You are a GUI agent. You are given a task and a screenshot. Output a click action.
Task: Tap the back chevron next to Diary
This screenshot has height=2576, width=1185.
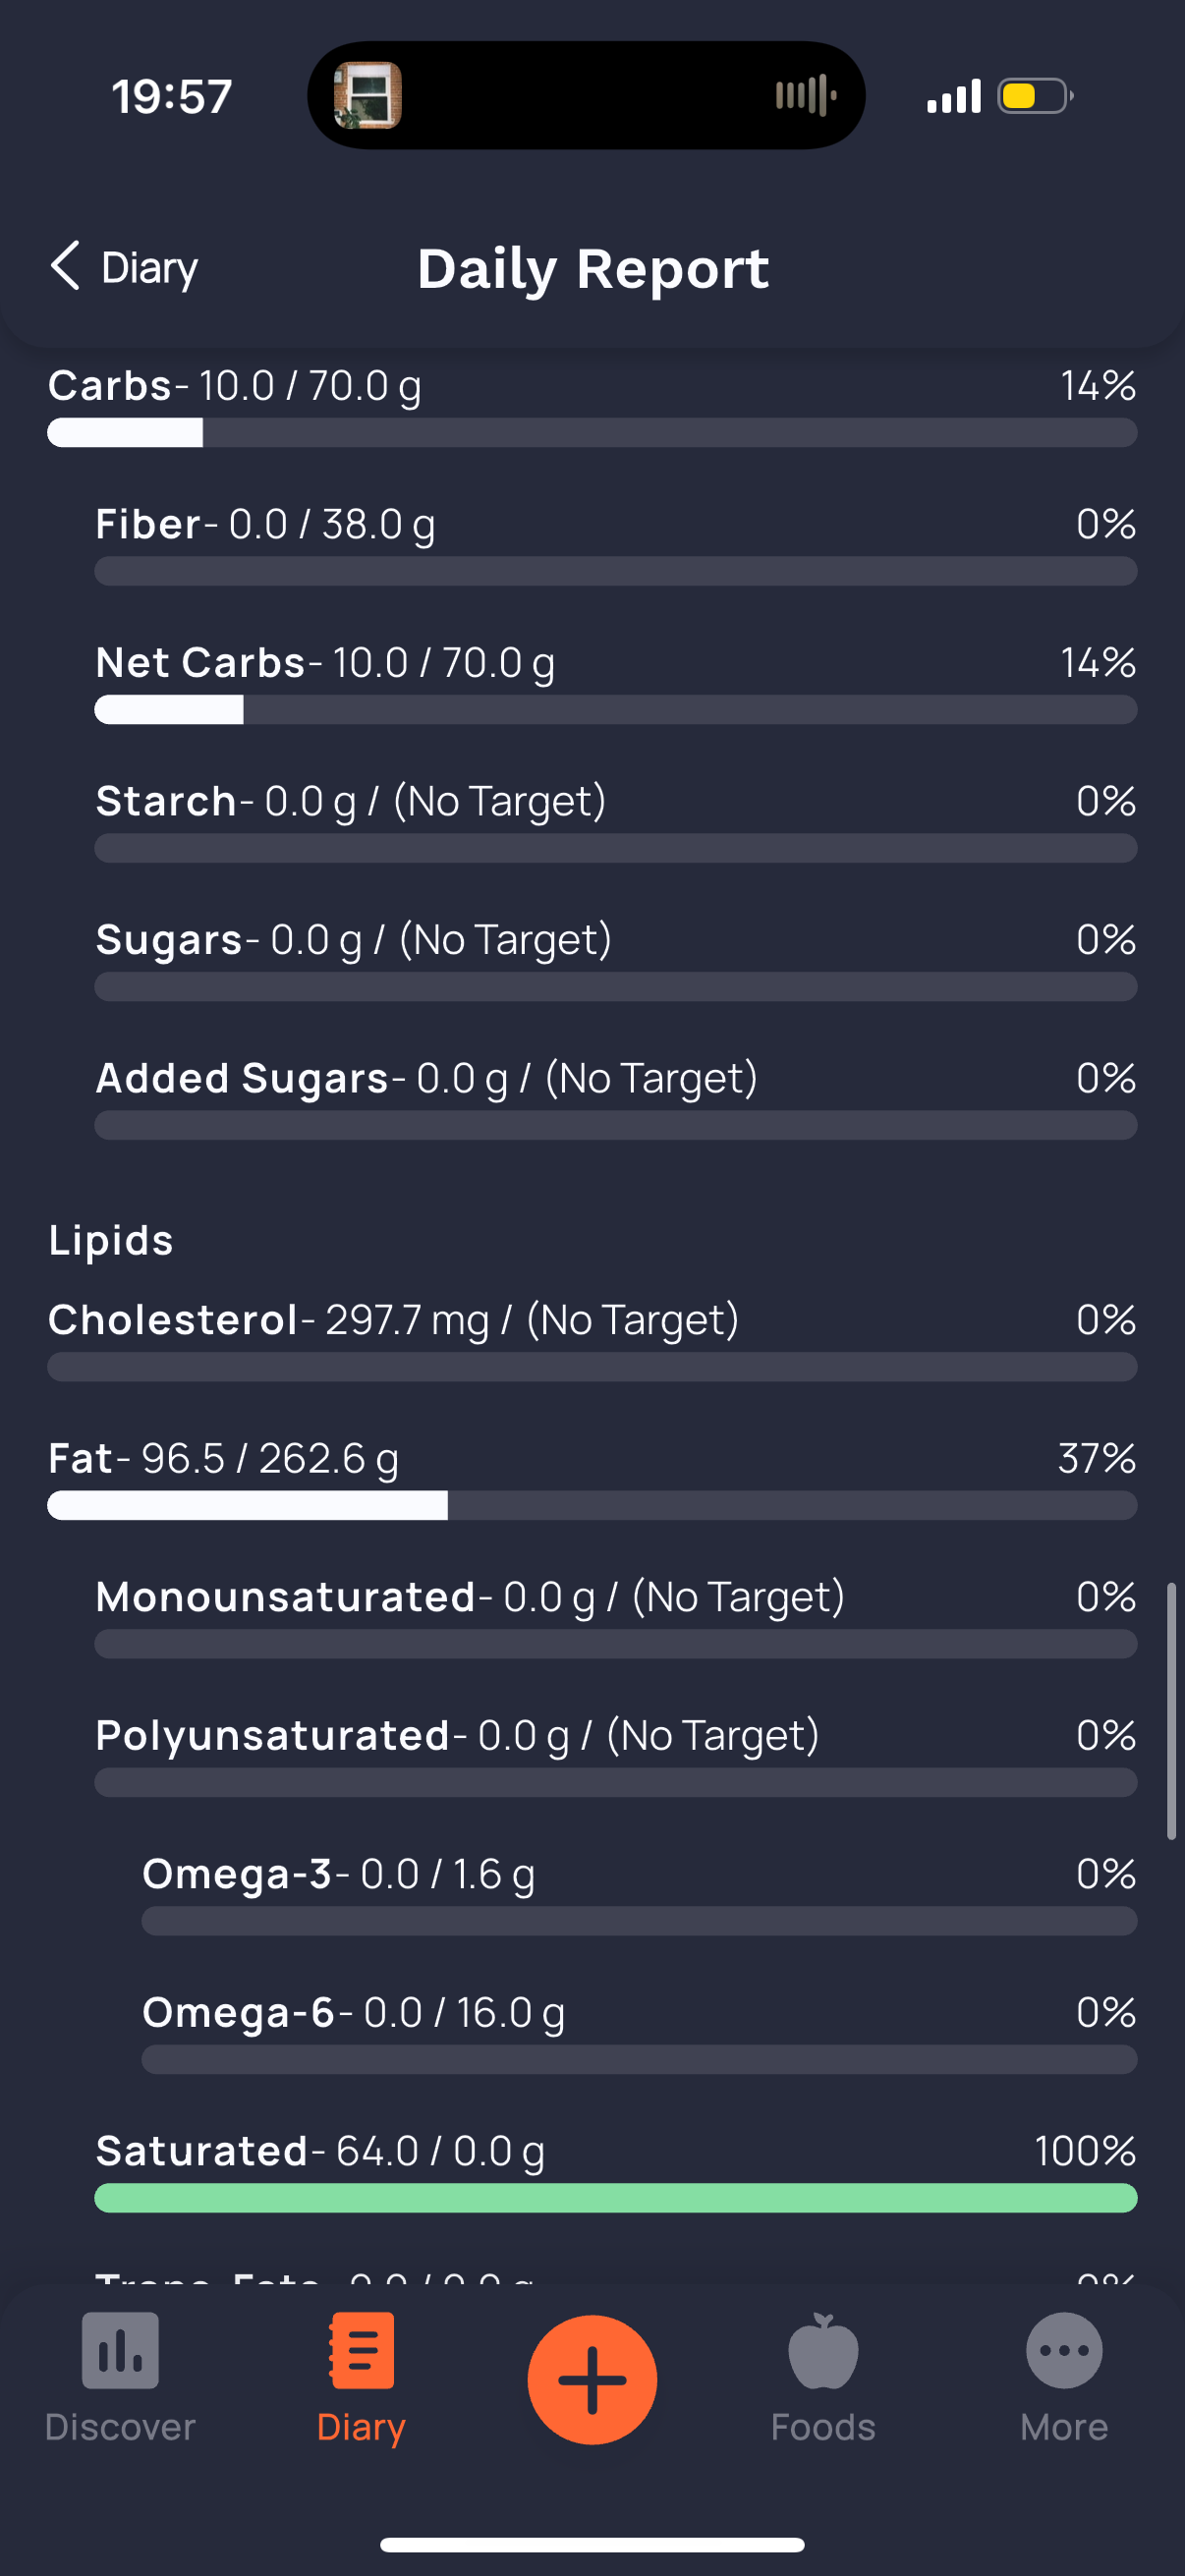pyautogui.click(x=65, y=266)
